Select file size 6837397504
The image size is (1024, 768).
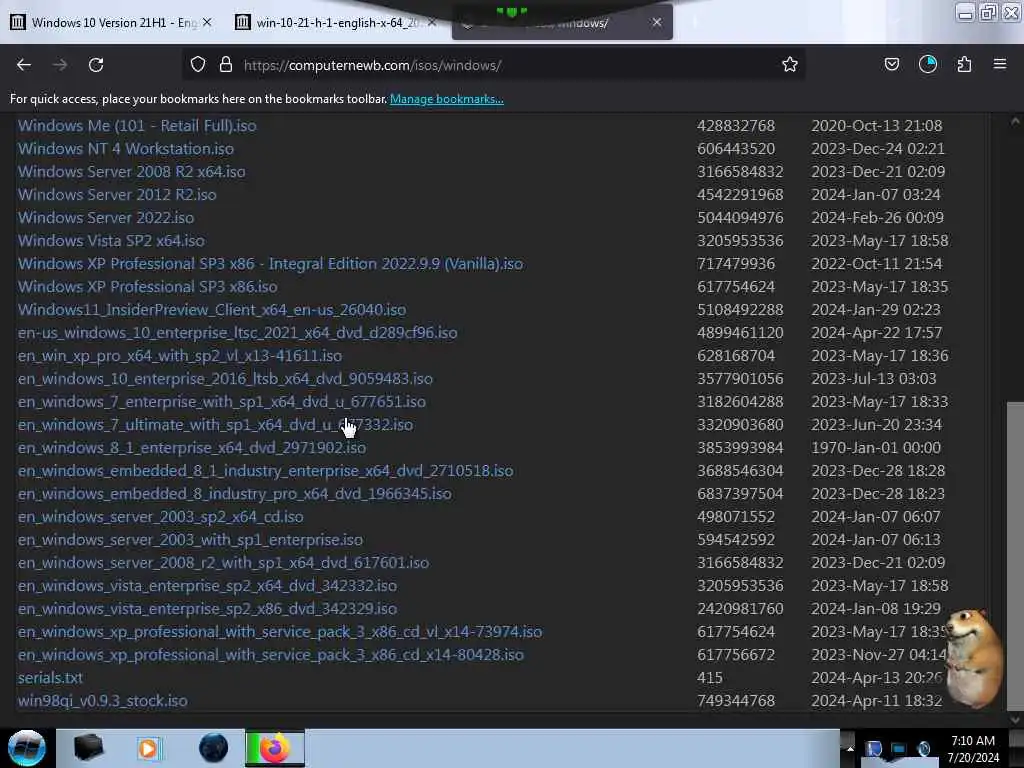tap(740, 494)
